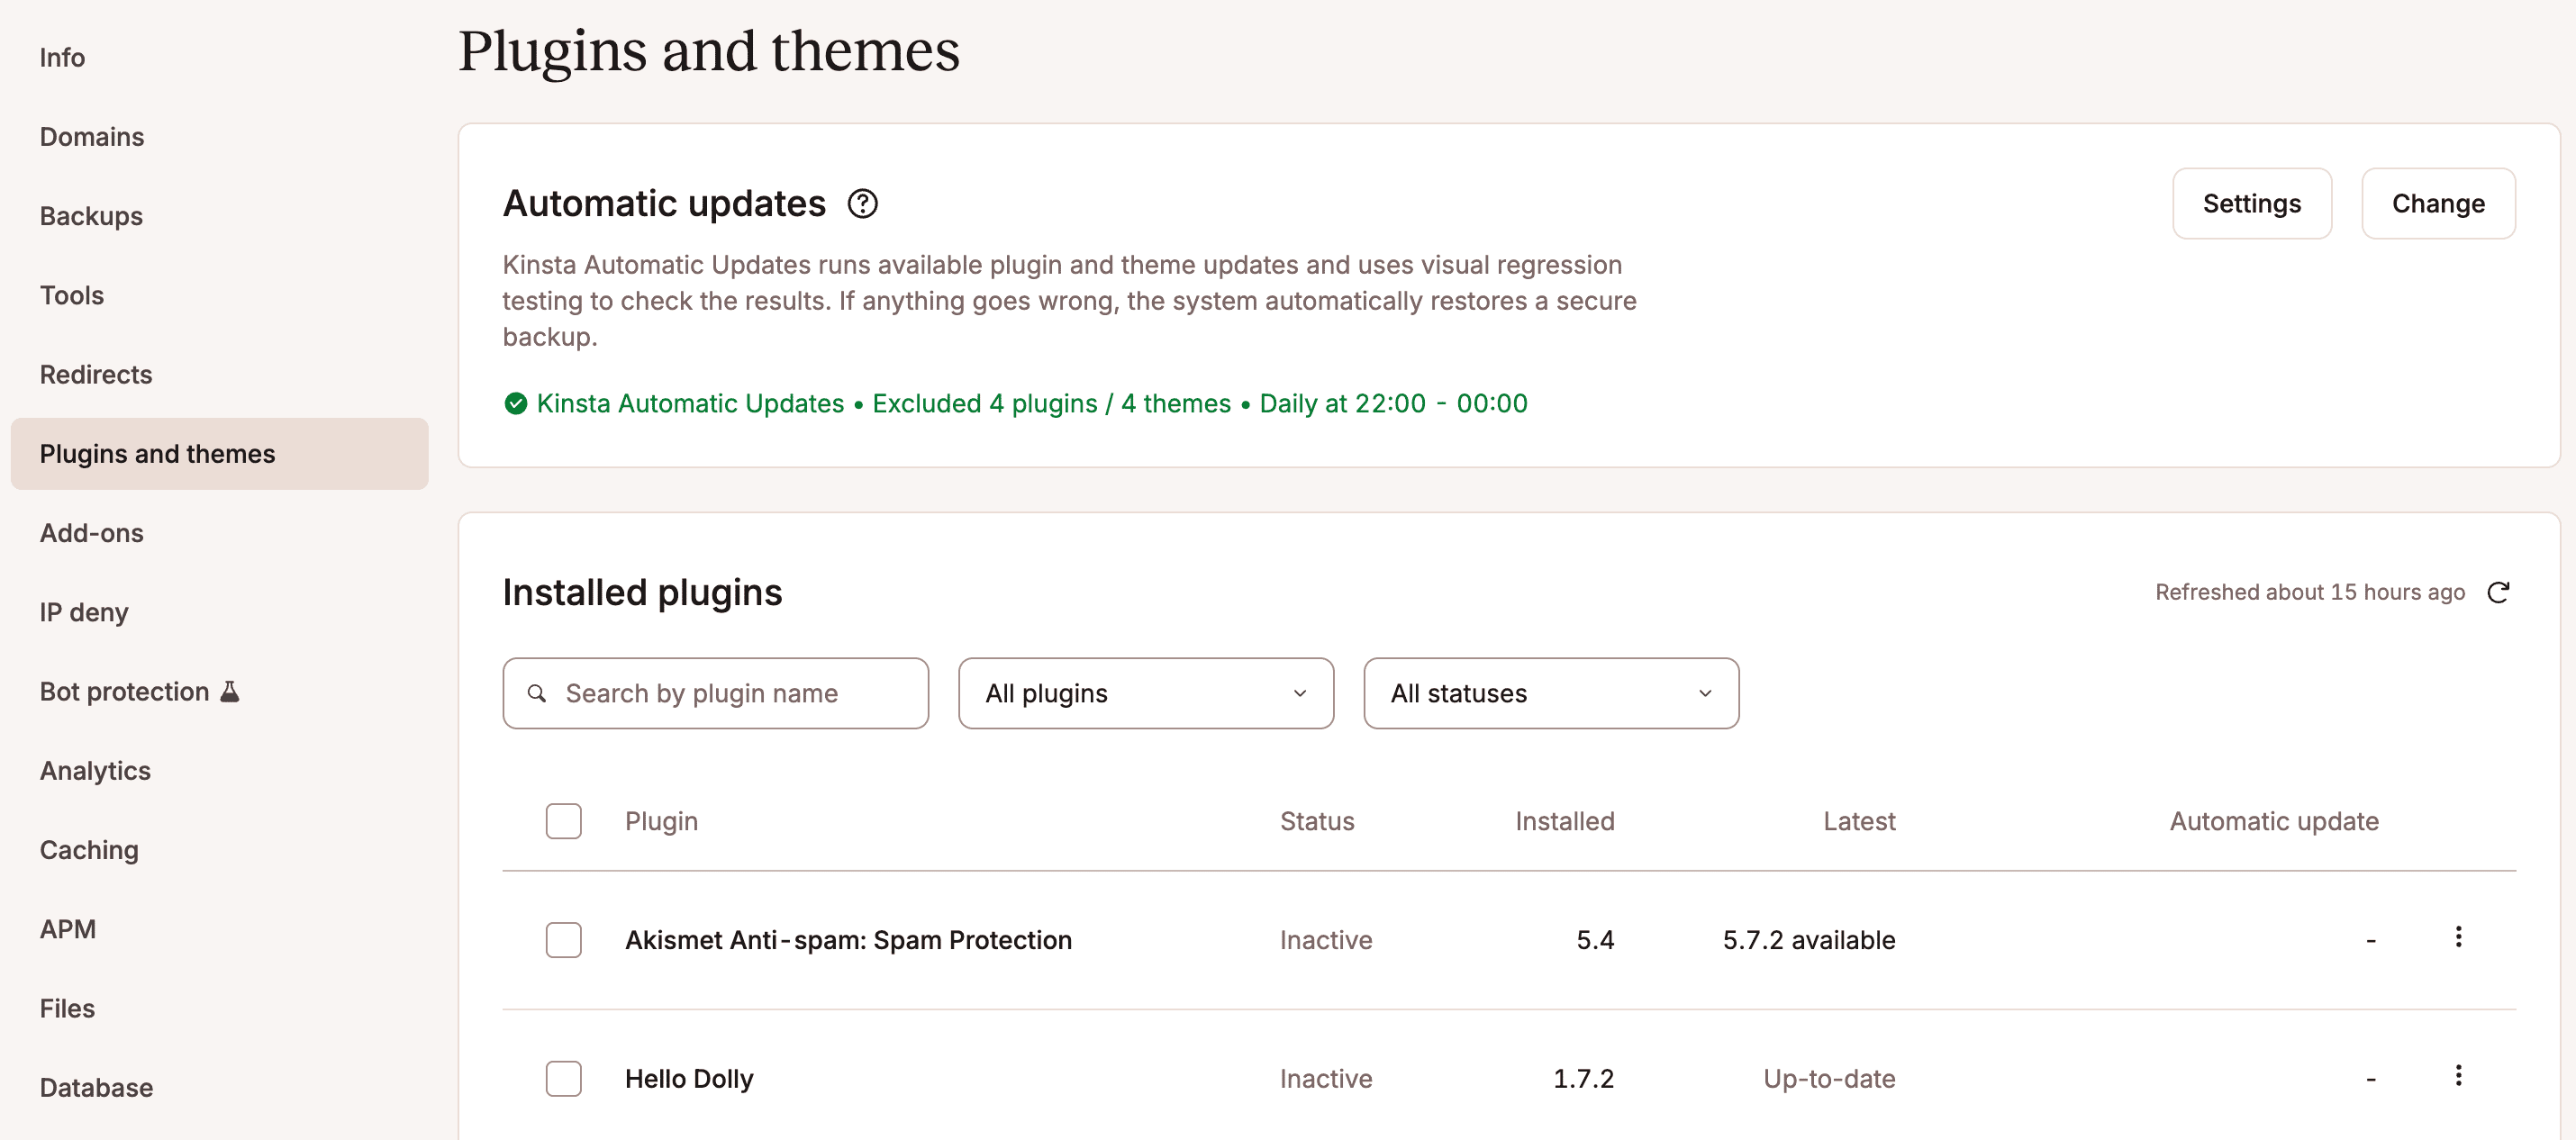Click the Bot protection flask icon
2576x1140 pixels.
coord(230,691)
